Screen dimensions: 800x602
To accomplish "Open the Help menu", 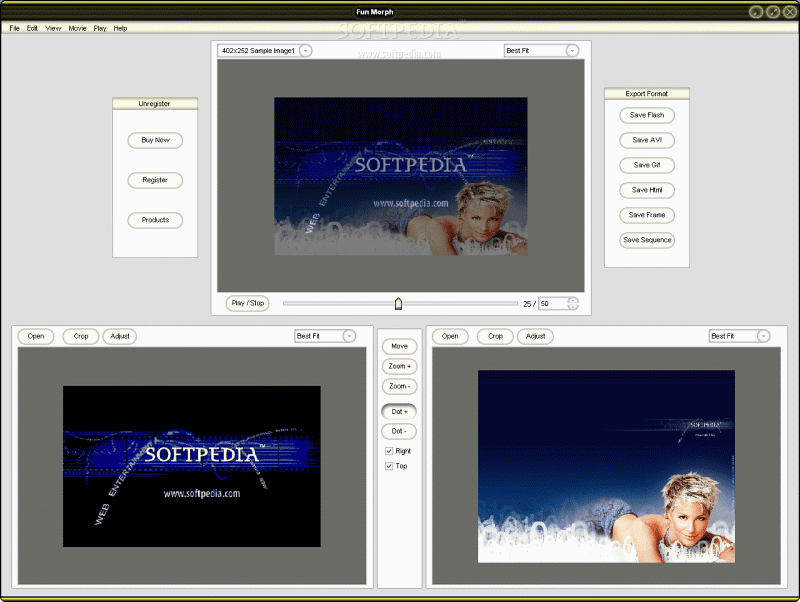I will click(x=120, y=29).
